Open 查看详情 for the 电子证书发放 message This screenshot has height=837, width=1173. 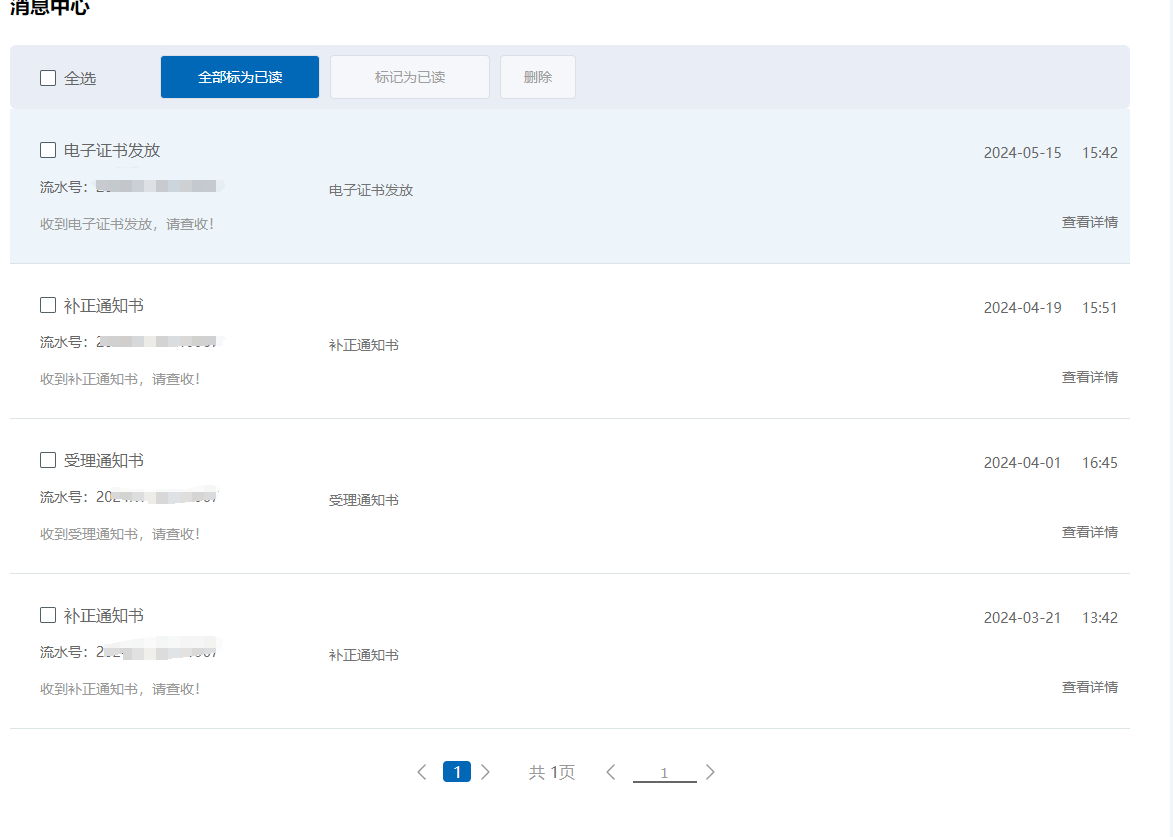[x=1089, y=222]
